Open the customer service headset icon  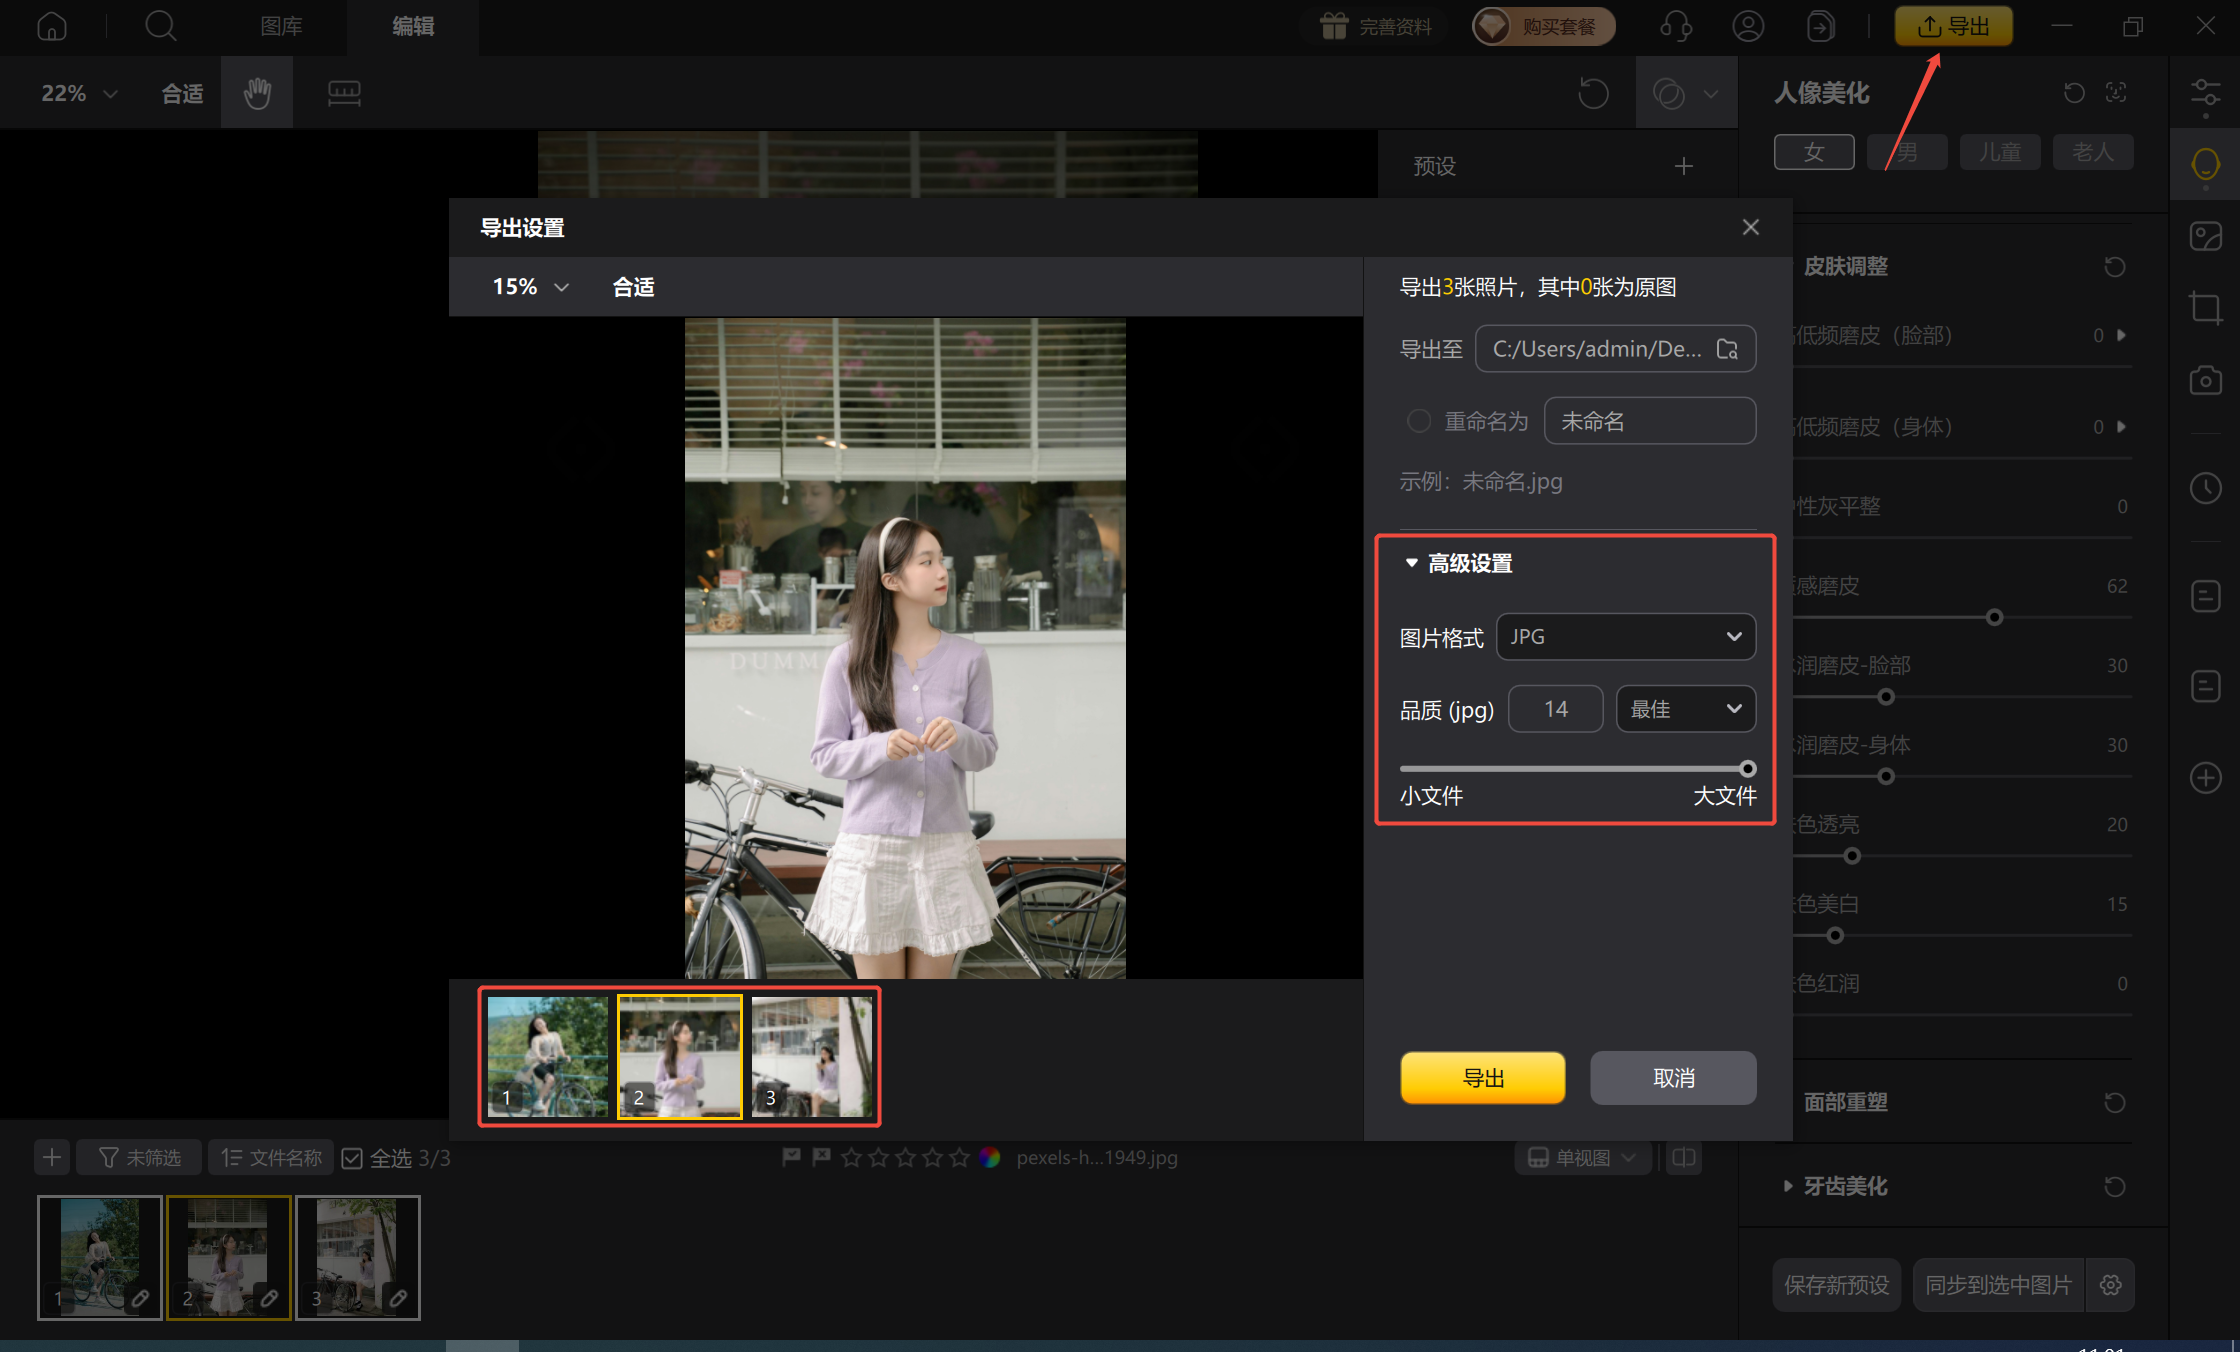pos(1675,26)
